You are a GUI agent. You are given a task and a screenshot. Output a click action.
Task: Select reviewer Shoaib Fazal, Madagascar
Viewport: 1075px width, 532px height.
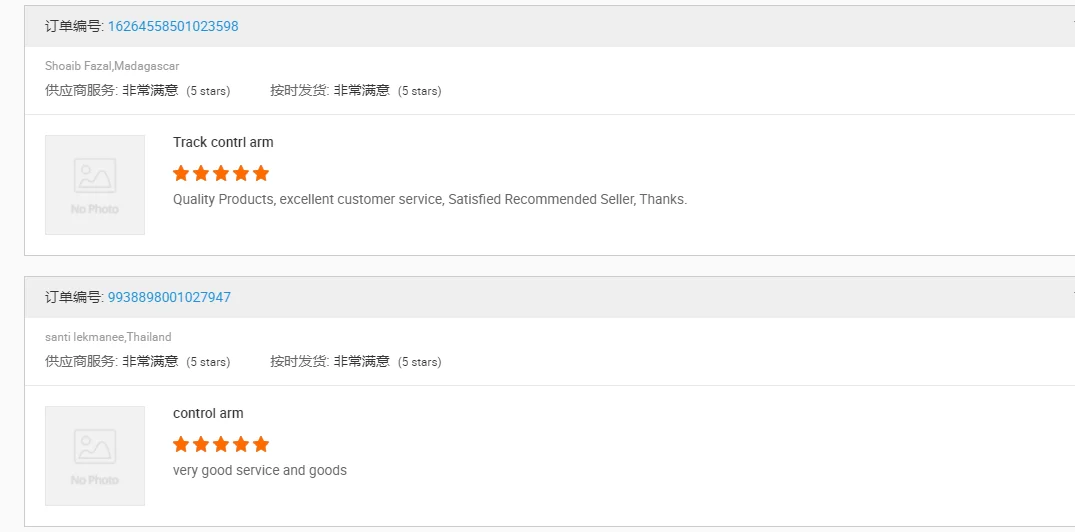click(x=112, y=66)
